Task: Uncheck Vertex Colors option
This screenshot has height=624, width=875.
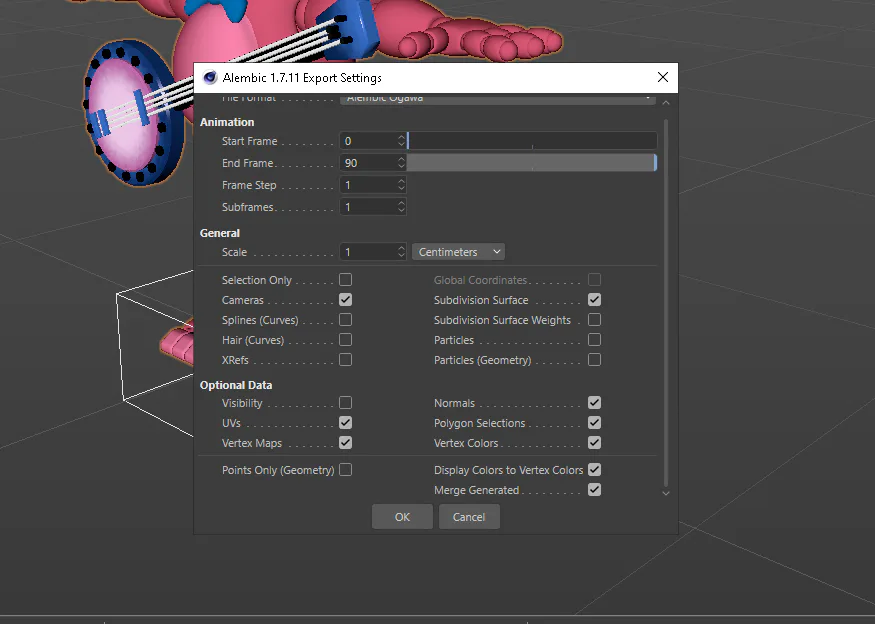Action: tap(594, 443)
